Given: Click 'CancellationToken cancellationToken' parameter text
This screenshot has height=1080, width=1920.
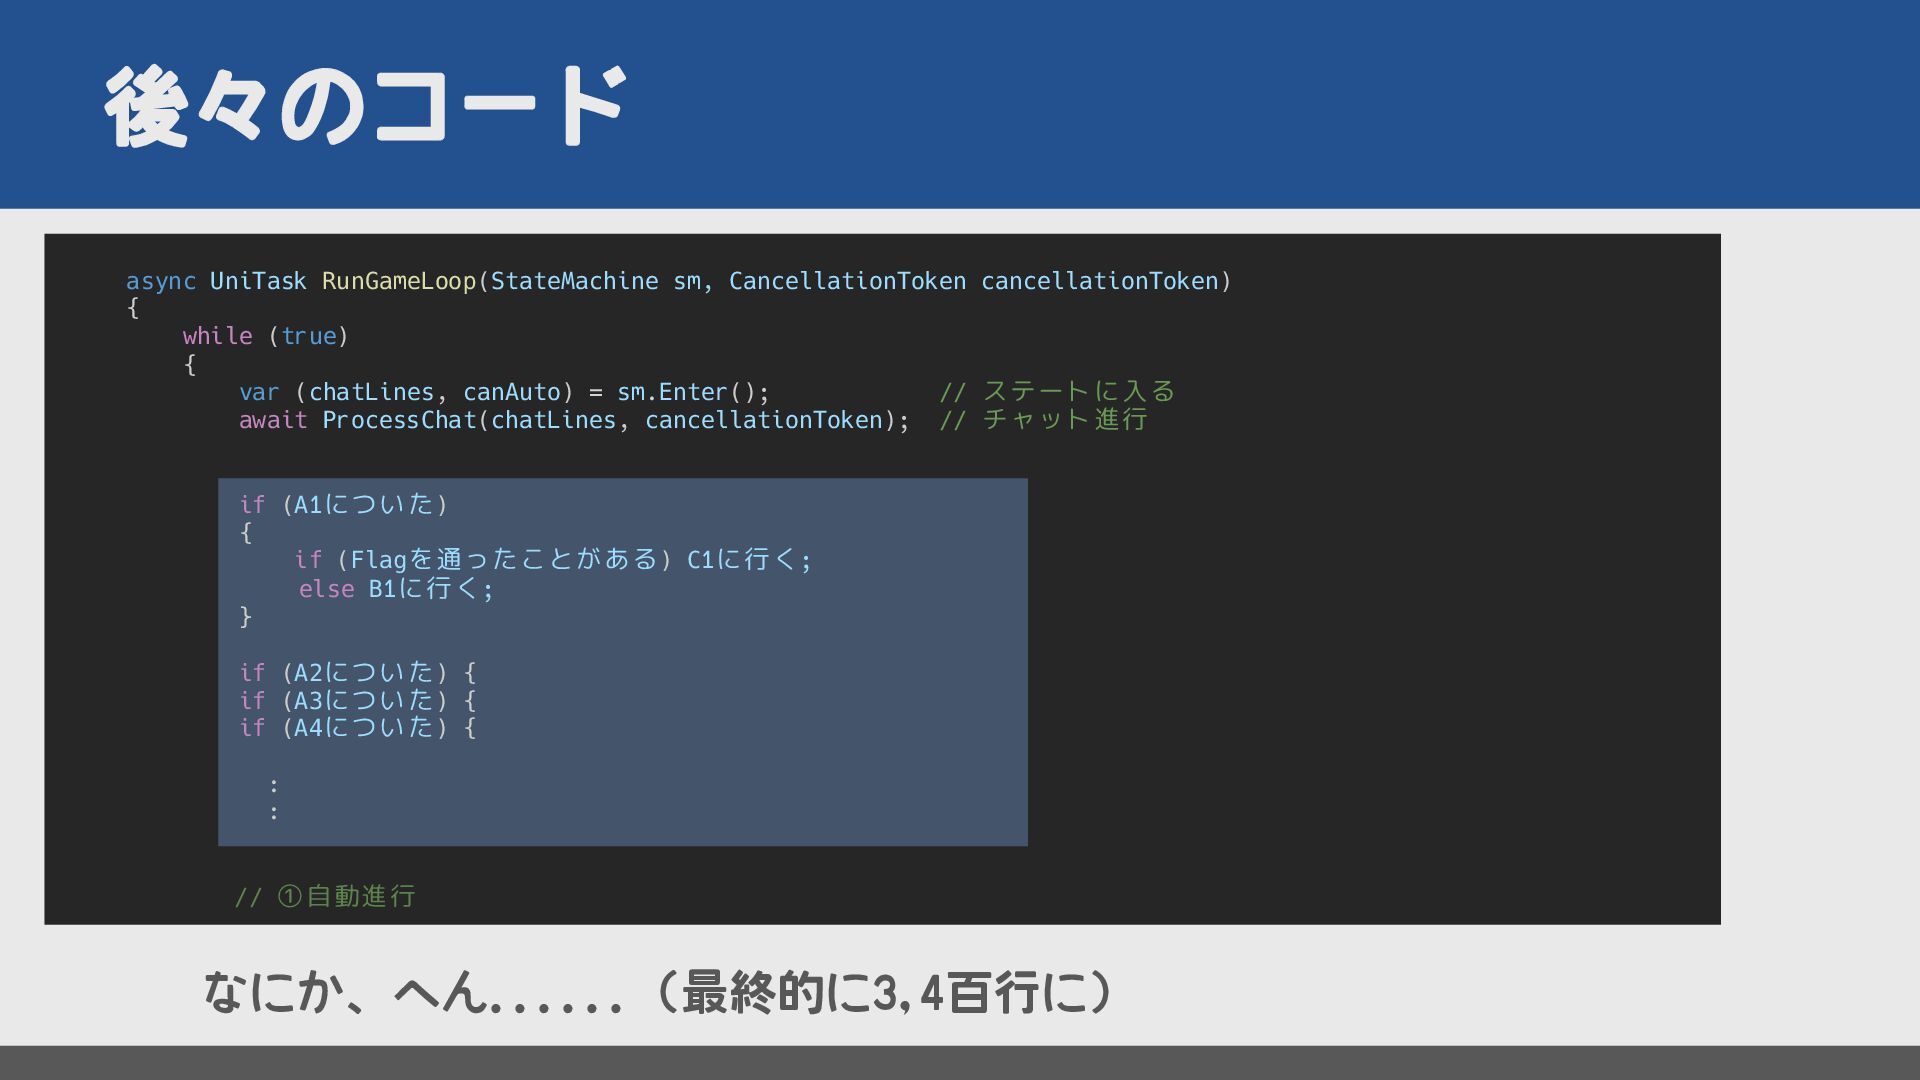Looking at the screenshot, I should pos(973,281).
